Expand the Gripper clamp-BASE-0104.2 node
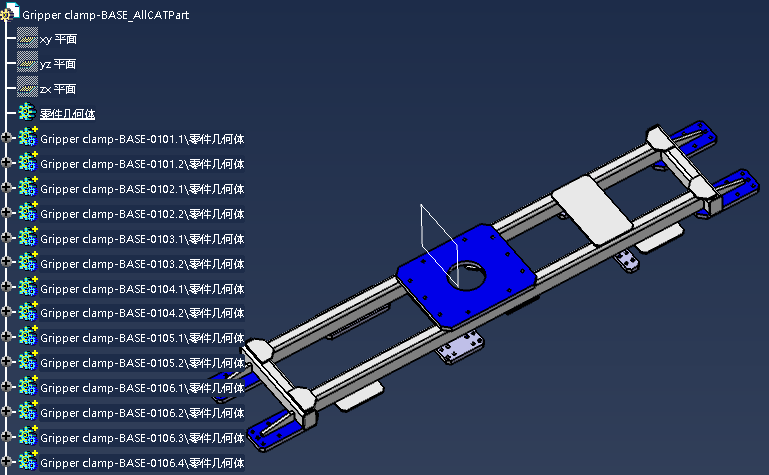Screen dimensions: 769x475 click(x=6, y=313)
